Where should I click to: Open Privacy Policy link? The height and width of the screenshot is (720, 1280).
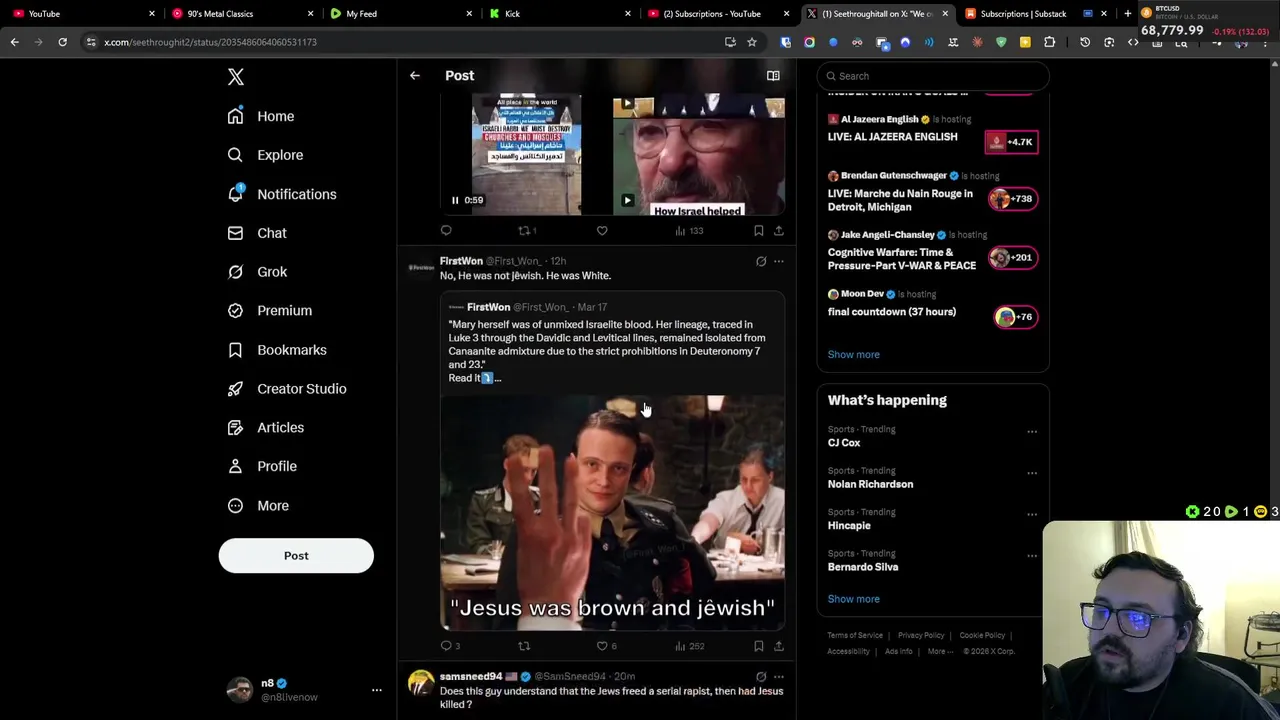921,635
